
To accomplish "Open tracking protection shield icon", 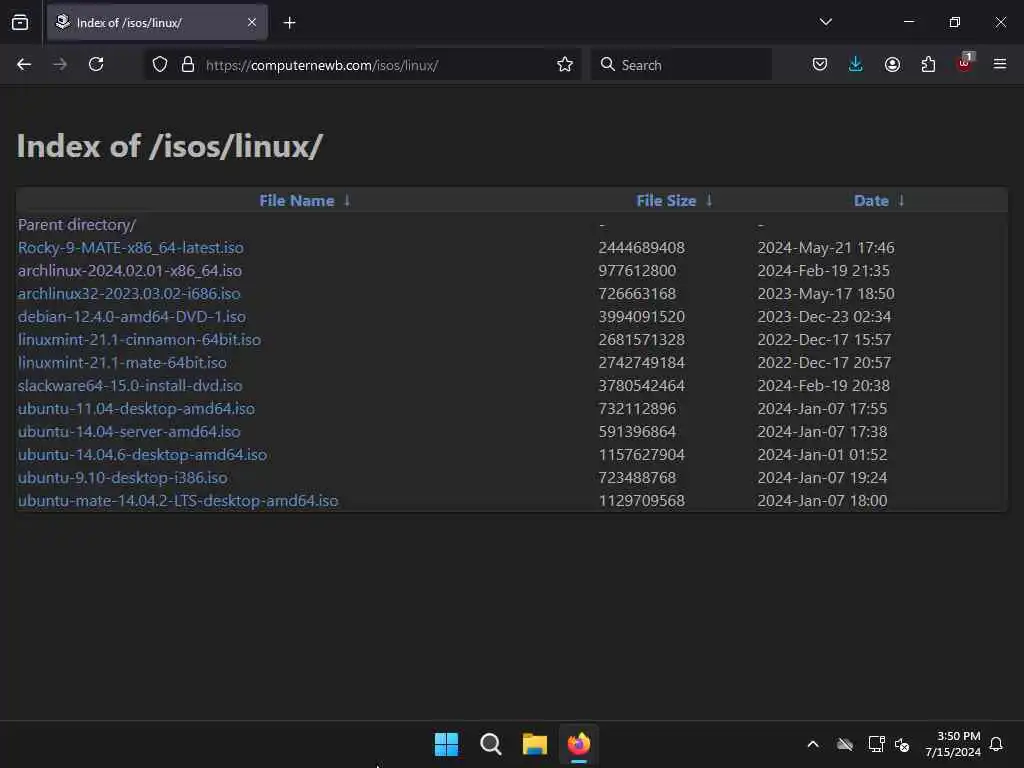I will 160,64.
